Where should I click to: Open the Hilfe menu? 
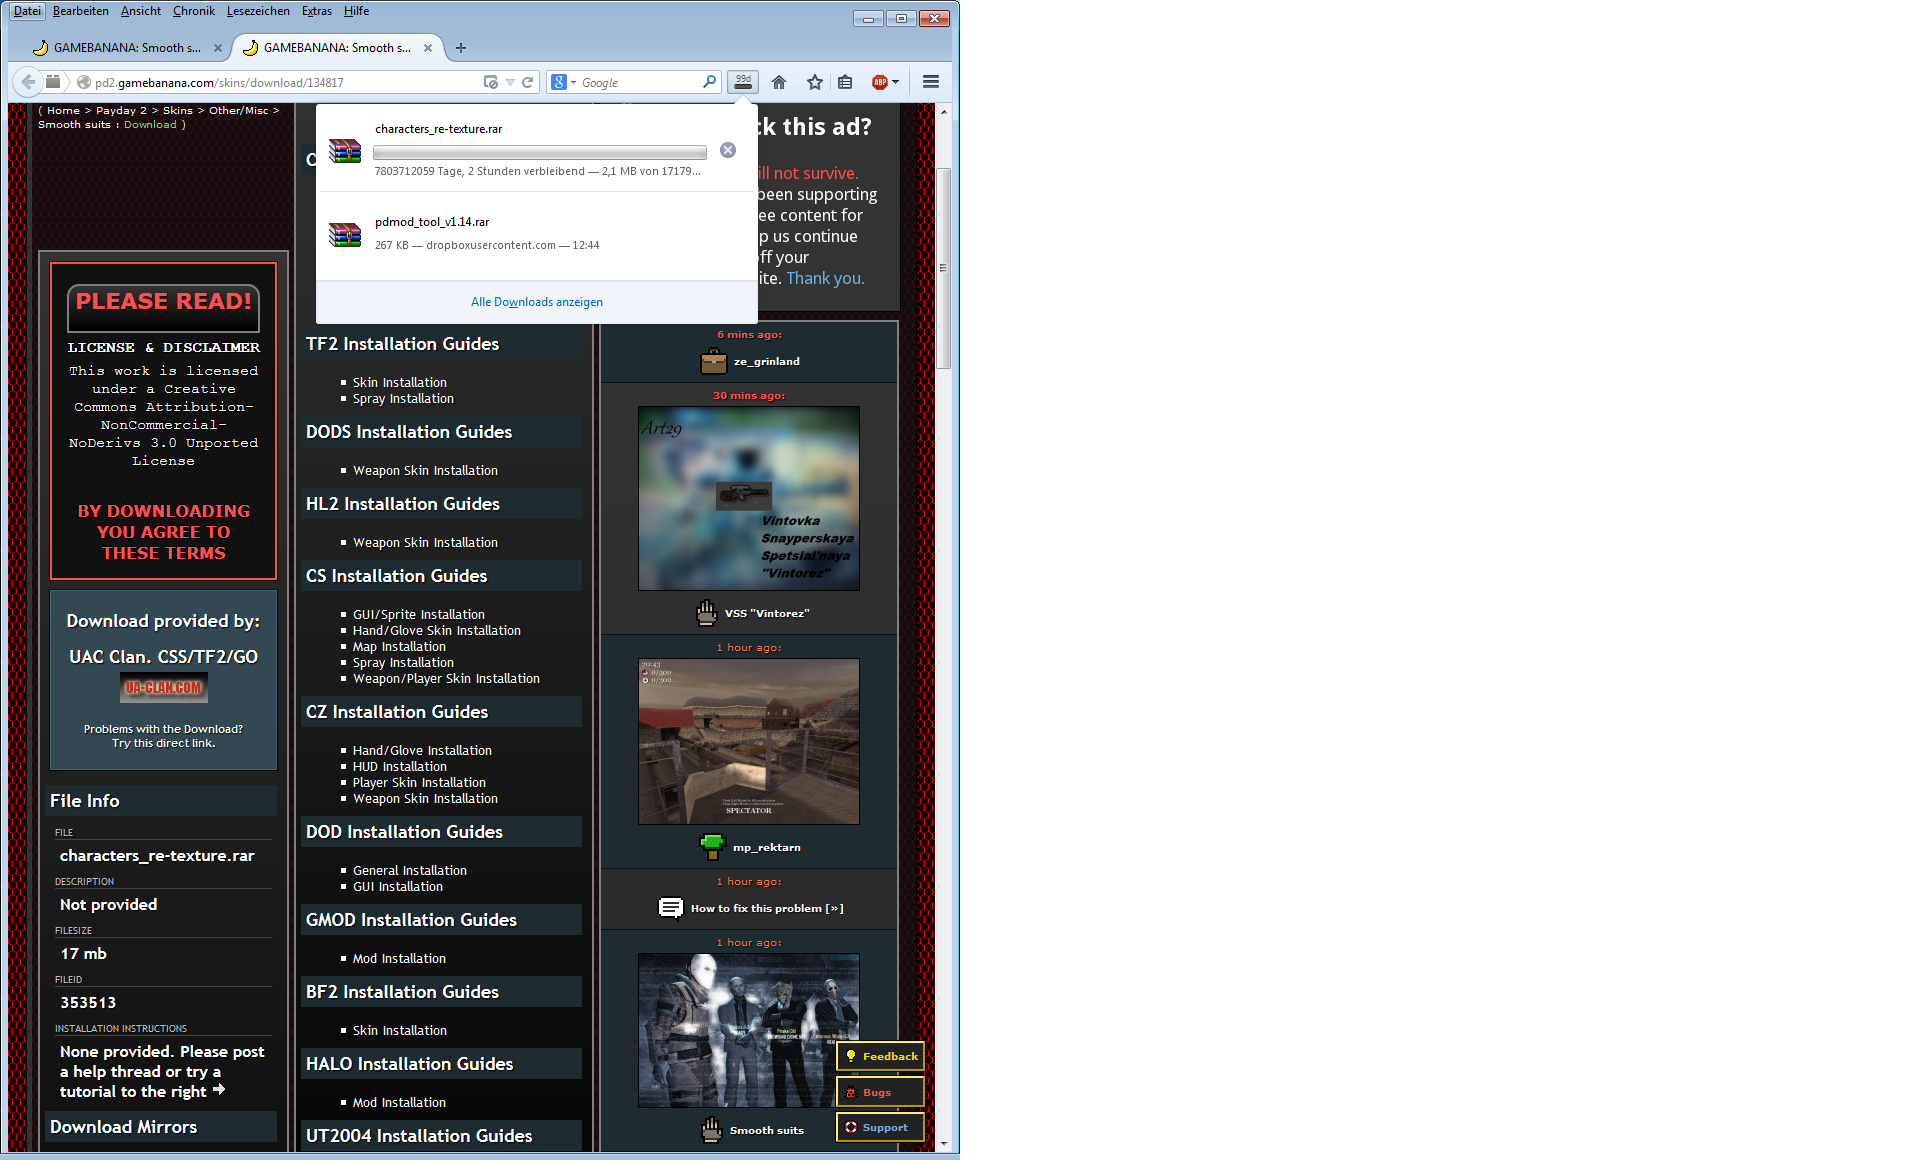(357, 11)
